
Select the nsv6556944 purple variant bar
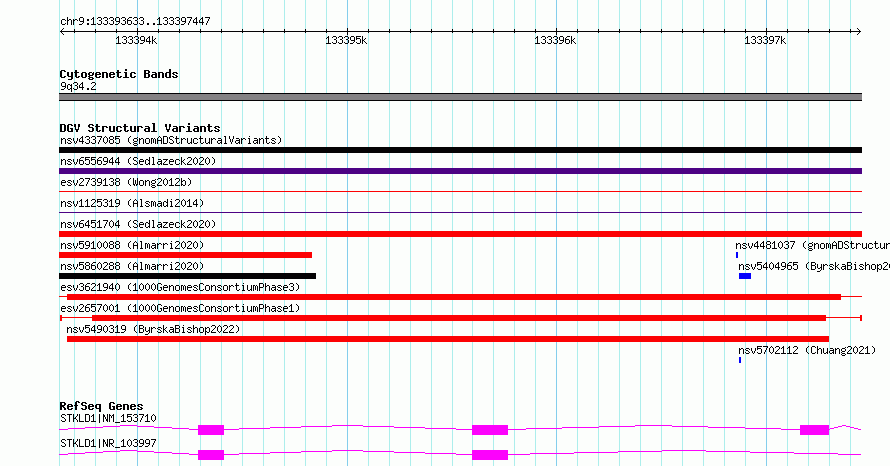click(x=460, y=171)
